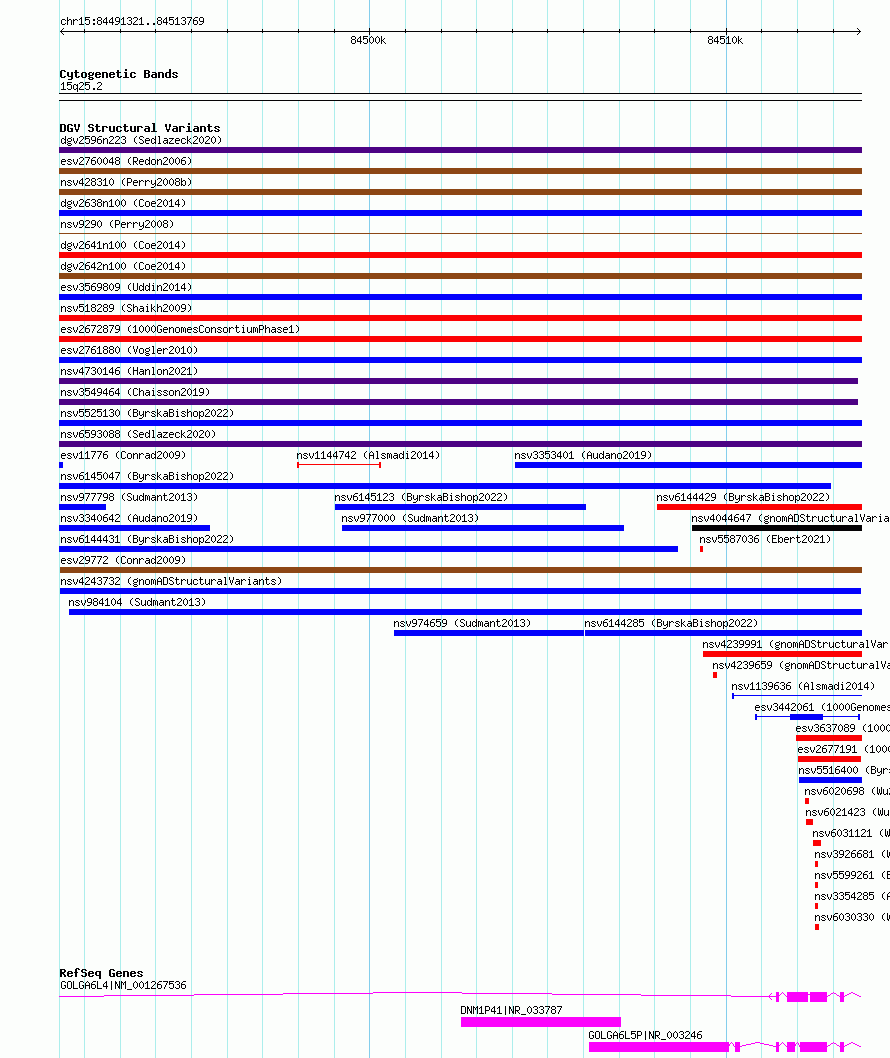890x1058 pixels.
Task: Click the nsv5599261 variant label
Action: click(852, 874)
